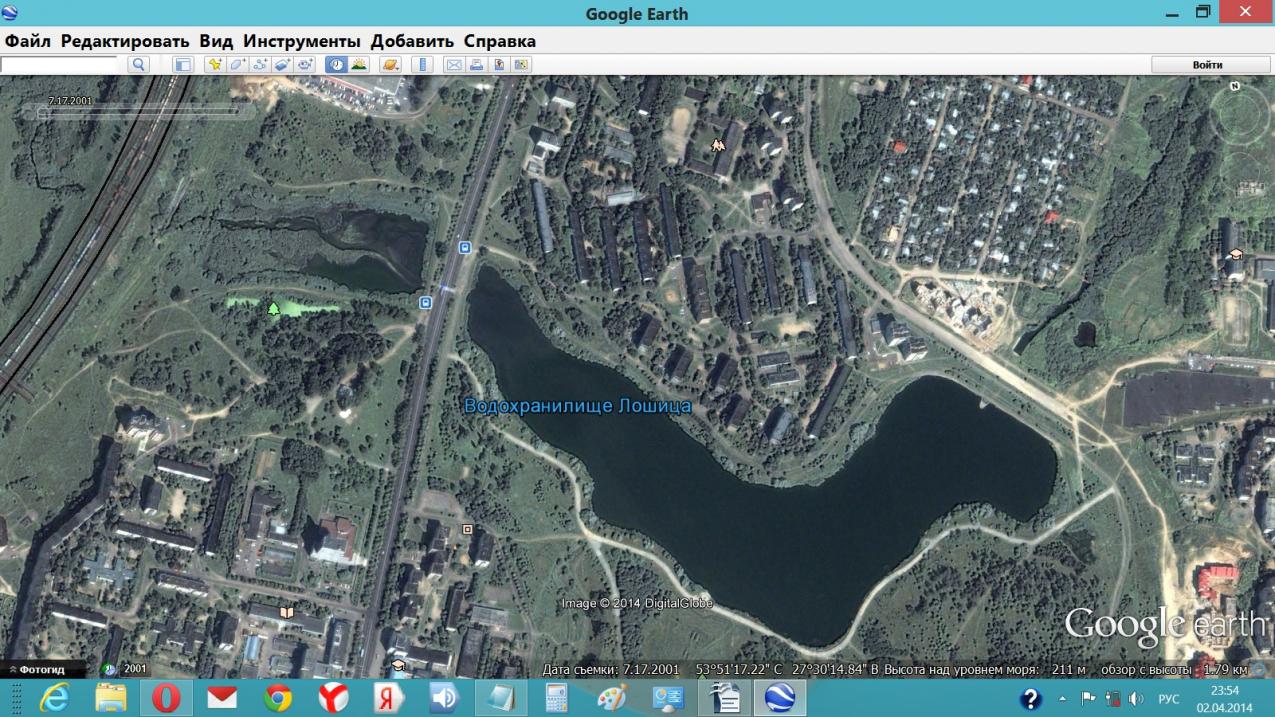Viewport: 1275px width, 717px height.
Task: Print the current map view
Action: click(x=476, y=65)
